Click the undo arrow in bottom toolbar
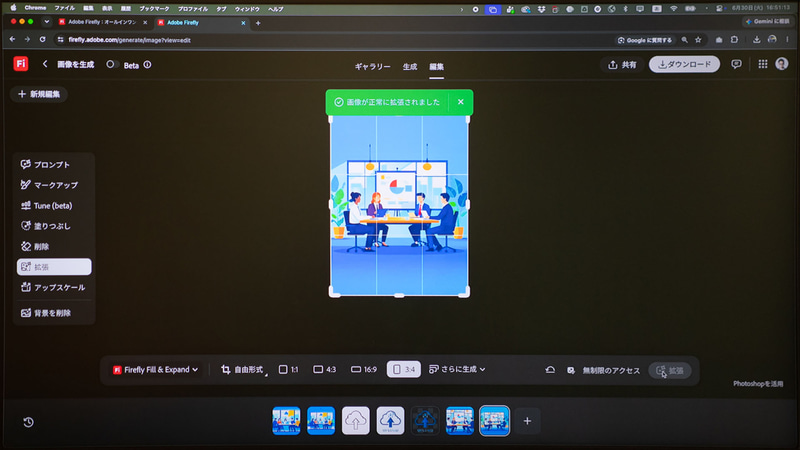This screenshot has height=450, width=800. tap(550, 370)
